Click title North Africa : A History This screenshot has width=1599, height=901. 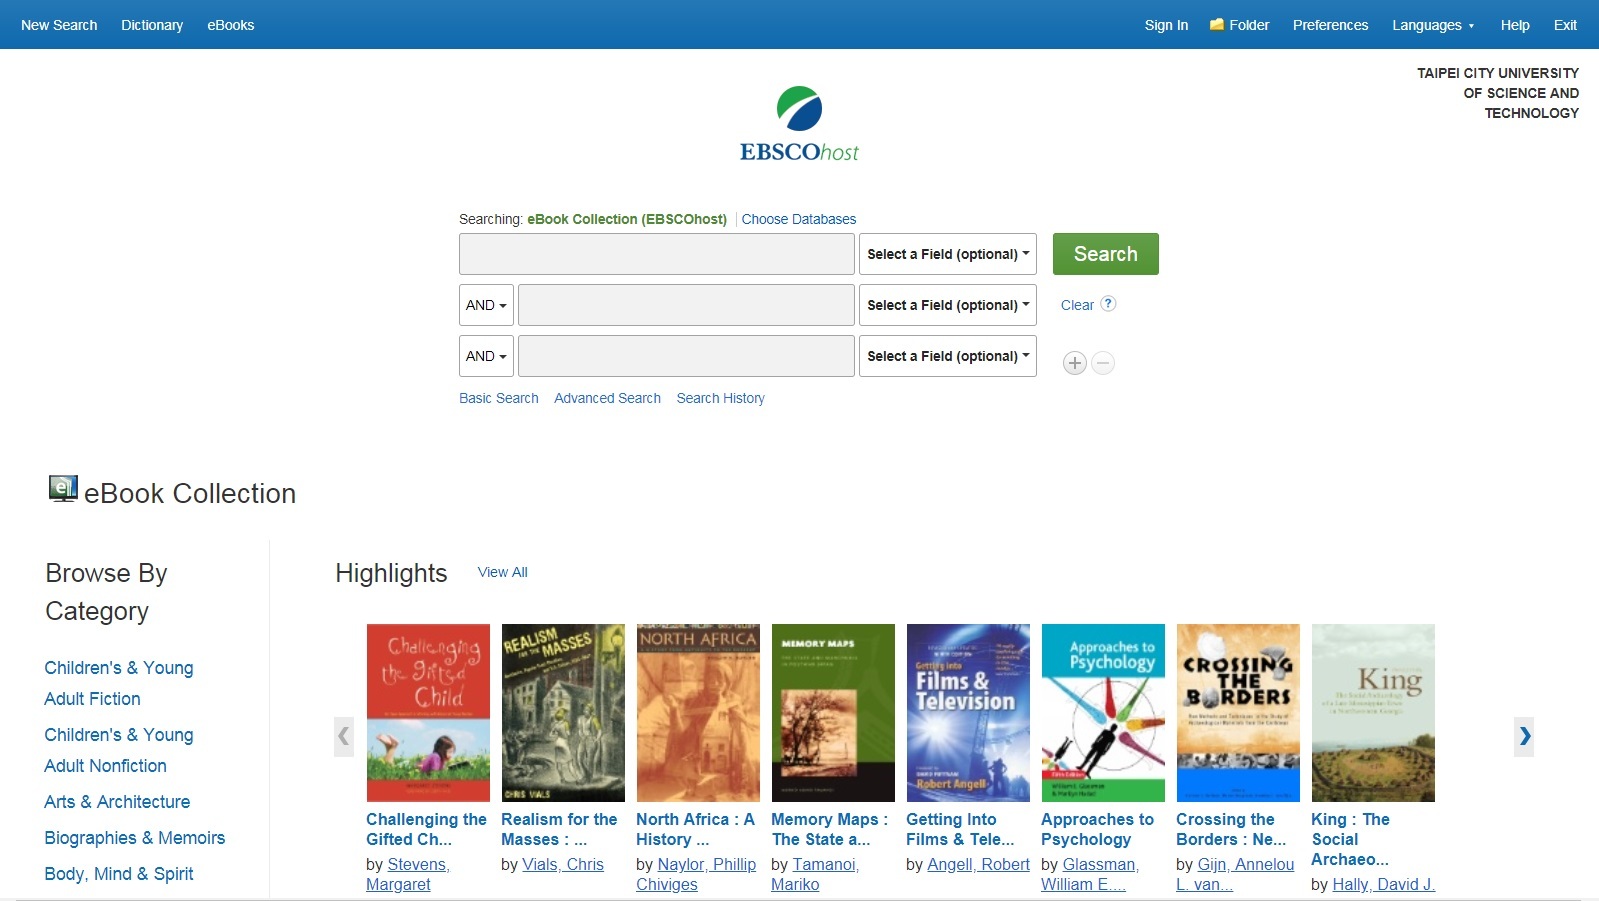pyautogui.click(x=695, y=829)
